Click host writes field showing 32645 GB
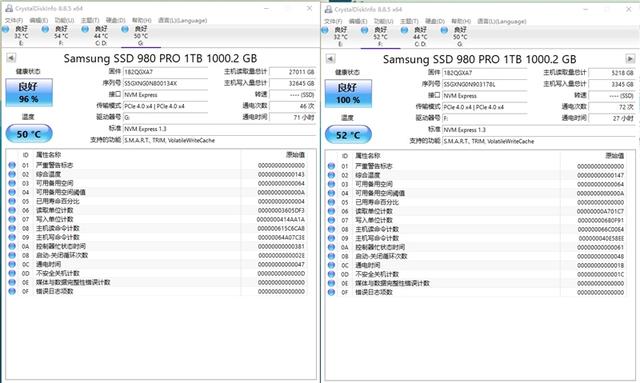This screenshot has height=383, width=640. pos(293,83)
